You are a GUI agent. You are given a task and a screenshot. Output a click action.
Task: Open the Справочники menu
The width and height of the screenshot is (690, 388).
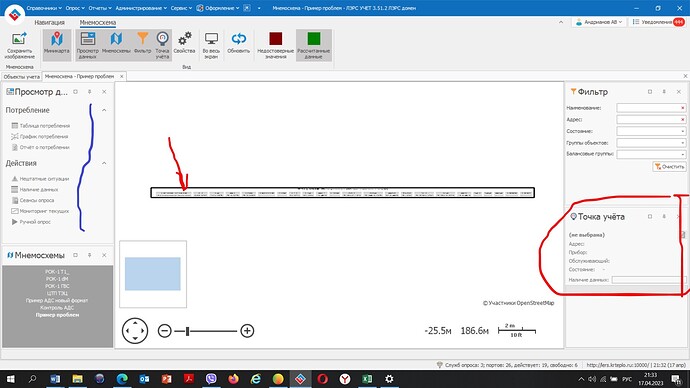point(44,8)
